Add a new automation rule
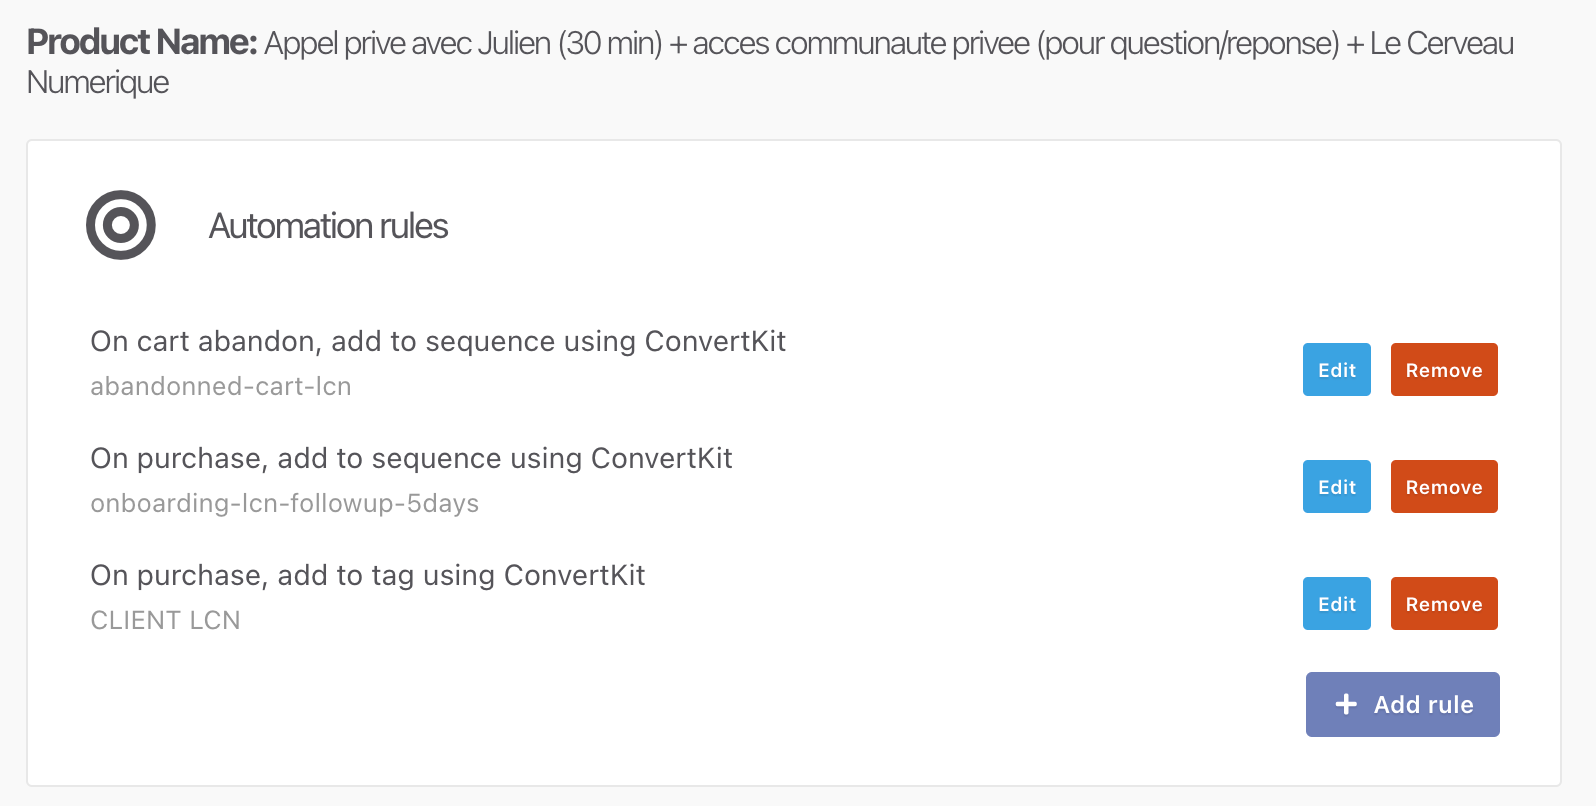 click(1402, 704)
